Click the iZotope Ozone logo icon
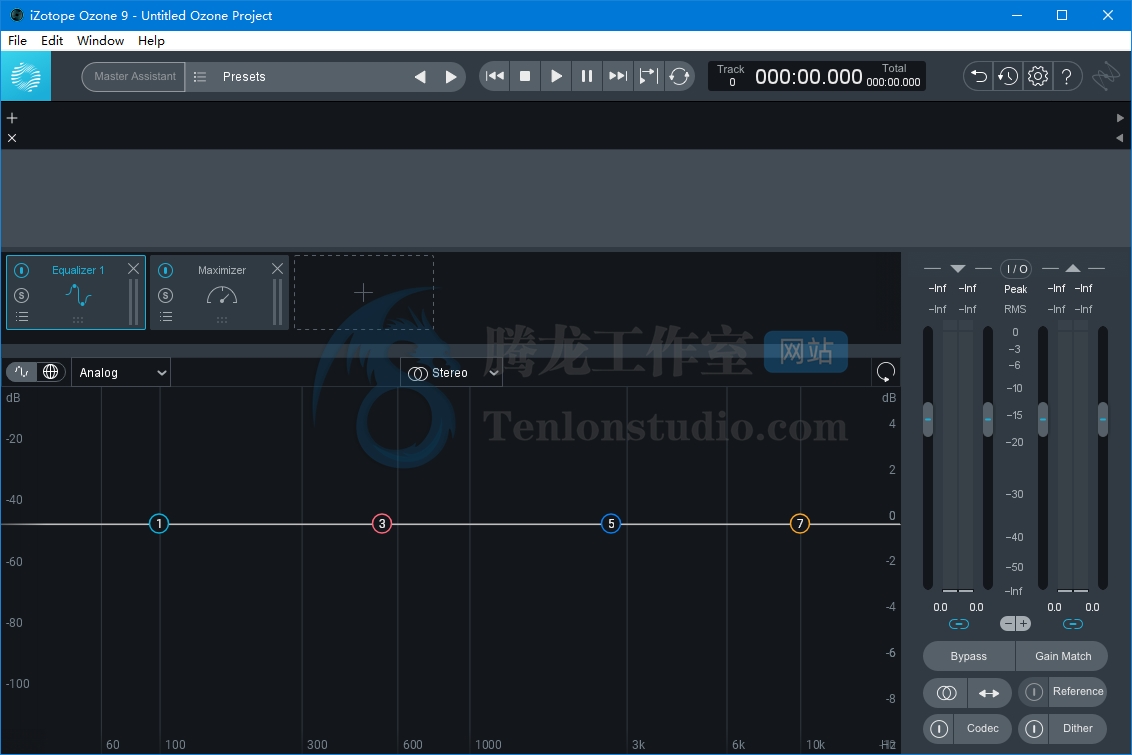 [26, 76]
